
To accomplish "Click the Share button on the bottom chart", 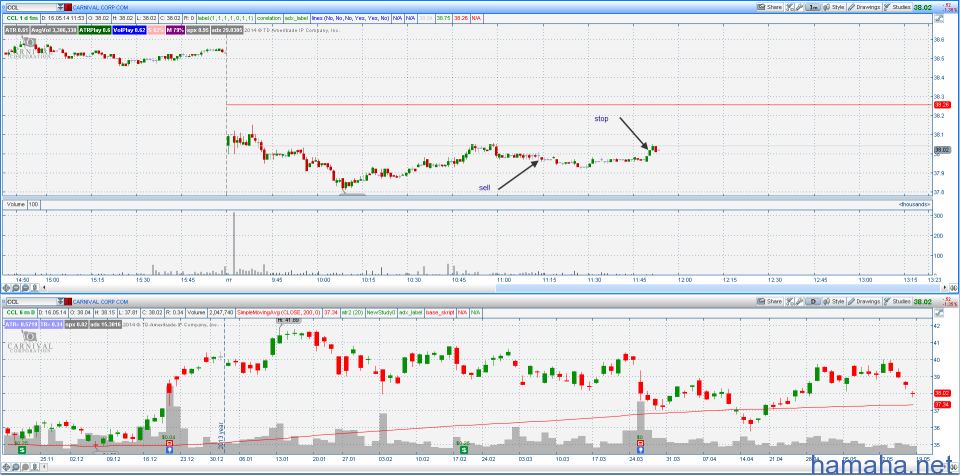I will (770, 301).
